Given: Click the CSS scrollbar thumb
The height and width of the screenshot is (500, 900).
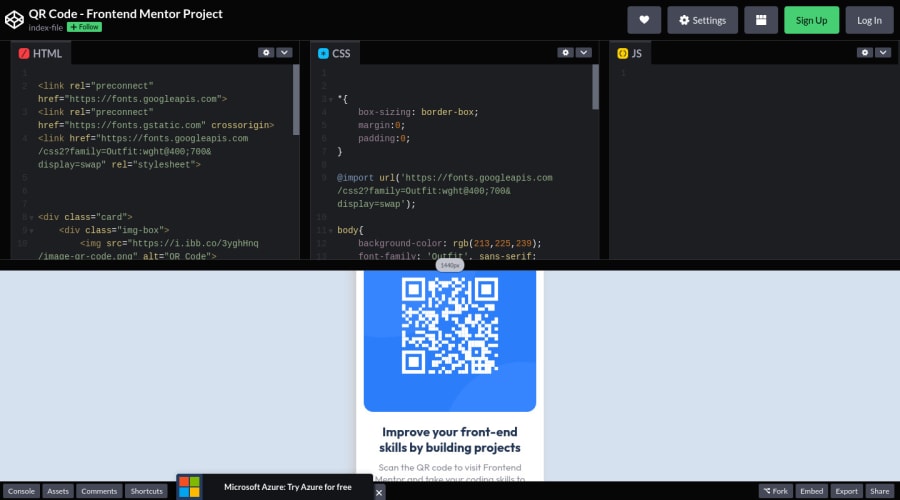Looking at the screenshot, I should click(x=596, y=87).
